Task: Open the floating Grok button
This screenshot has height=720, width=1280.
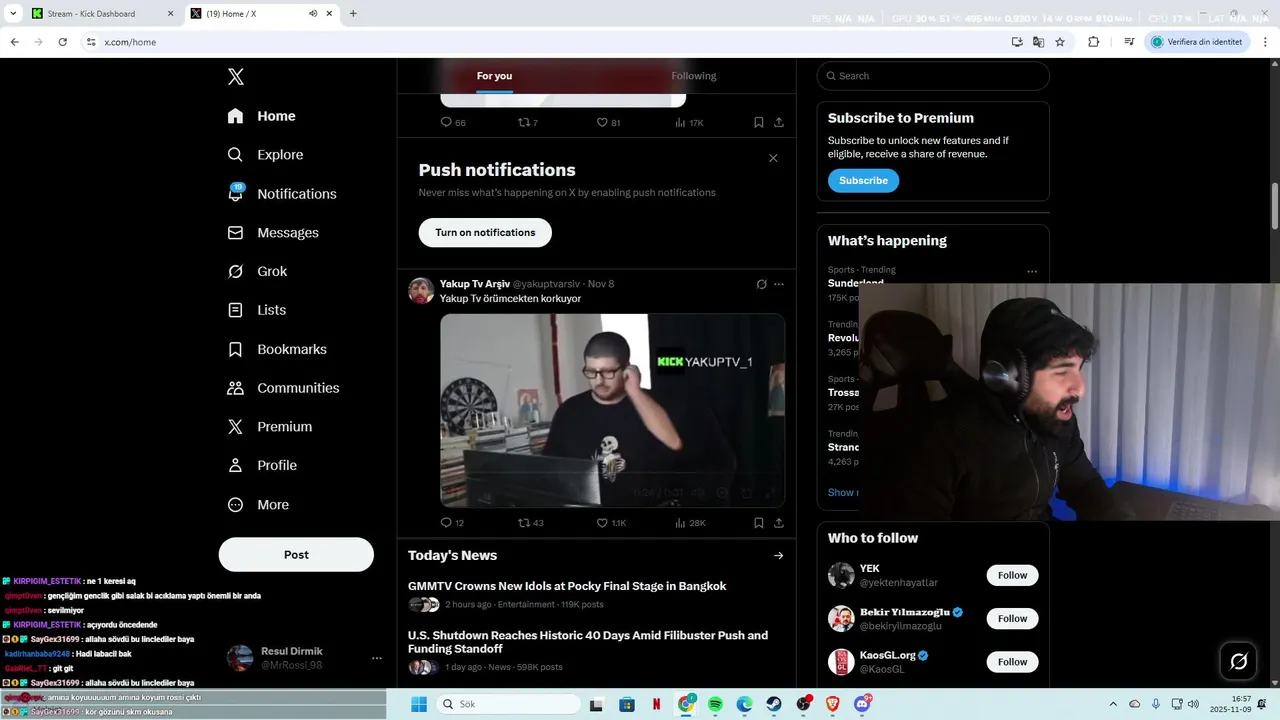Action: click(1238, 661)
